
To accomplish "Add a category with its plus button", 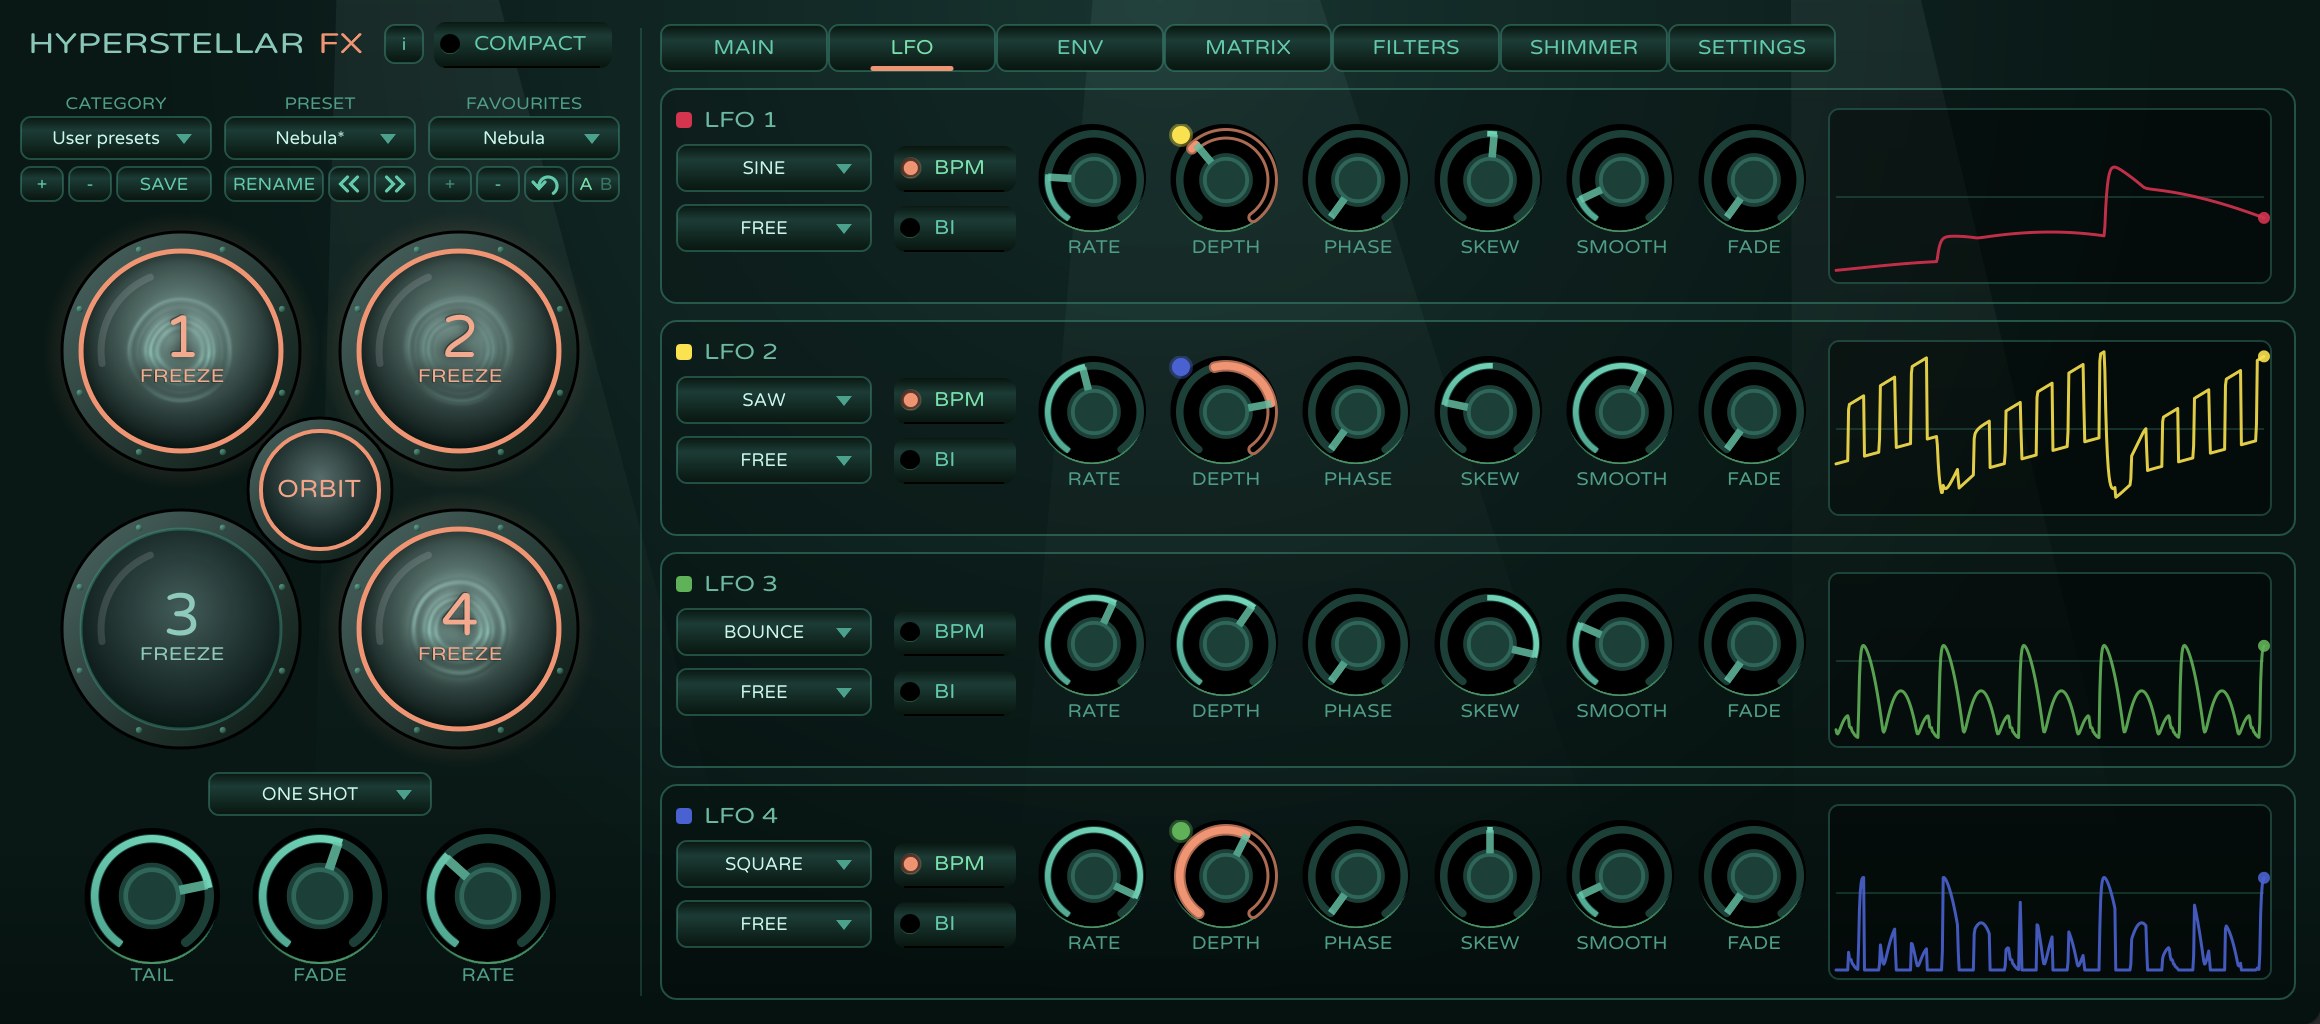I will point(42,184).
